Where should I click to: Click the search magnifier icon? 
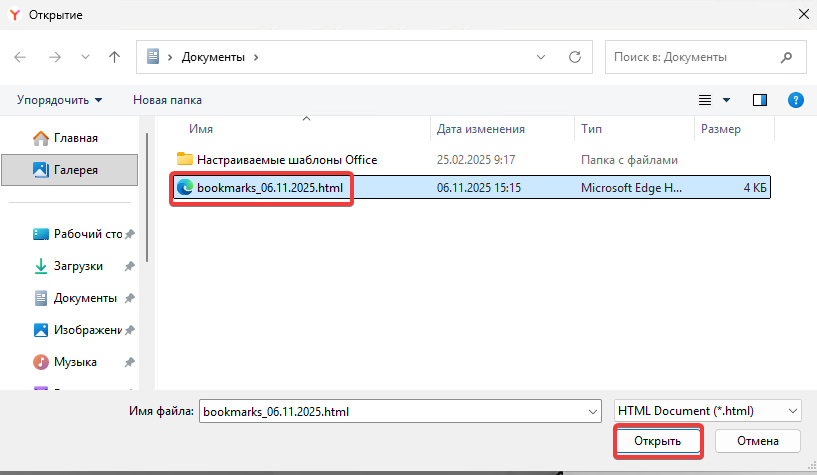pyautogui.click(x=787, y=57)
